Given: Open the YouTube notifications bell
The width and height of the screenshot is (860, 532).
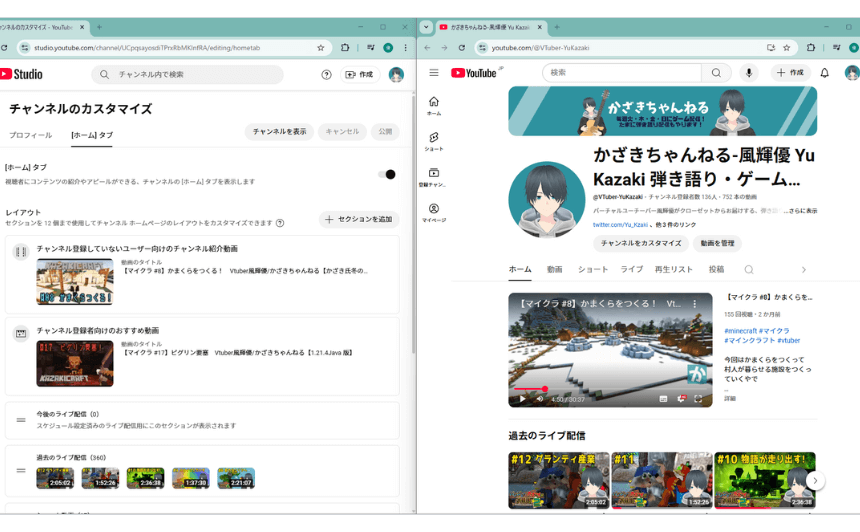Looking at the screenshot, I should (x=824, y=72).
